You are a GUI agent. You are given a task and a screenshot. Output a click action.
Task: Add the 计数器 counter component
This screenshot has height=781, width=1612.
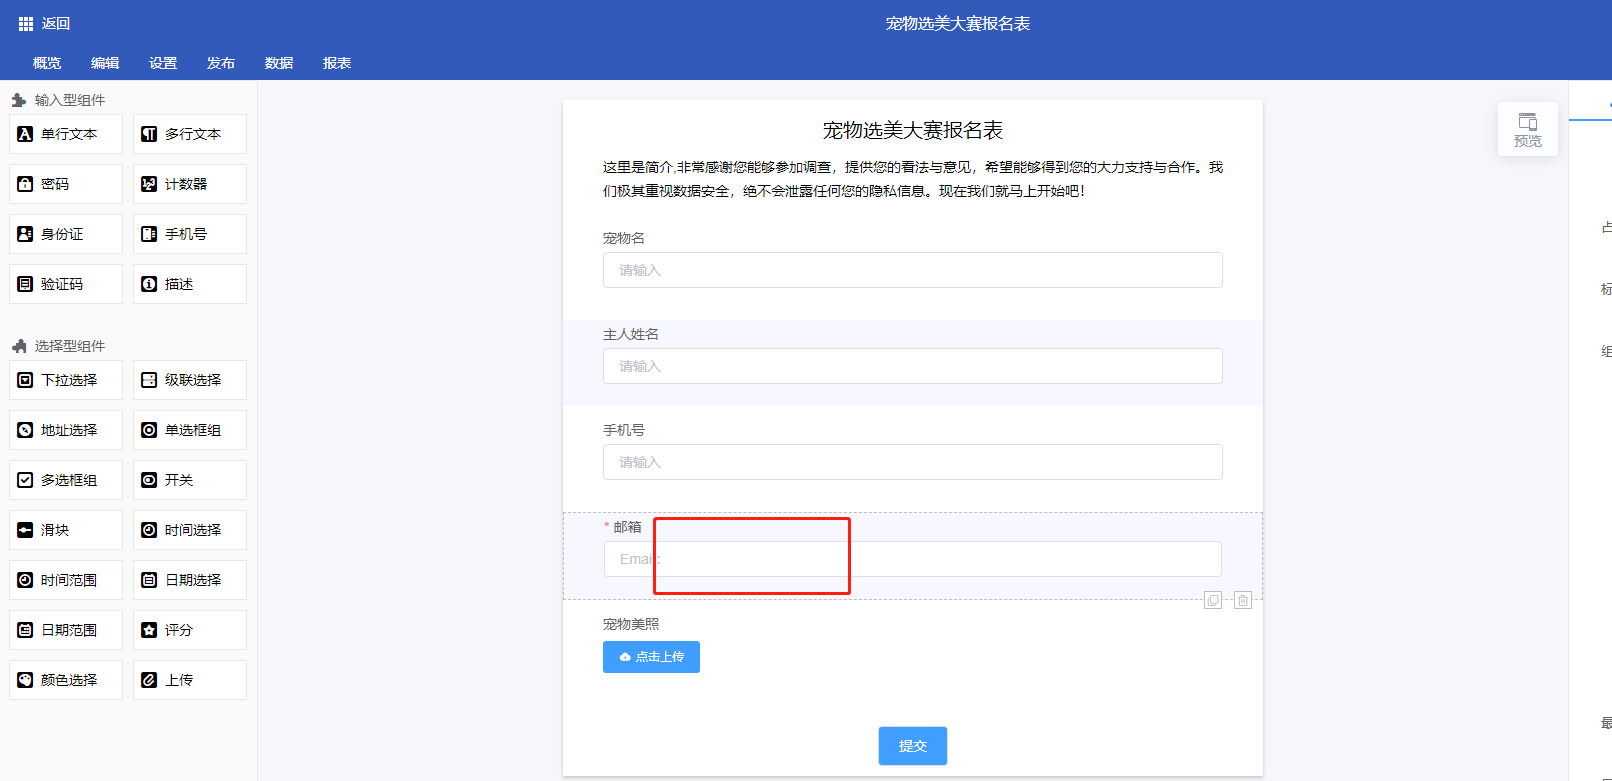pyautogui.click(x=190, y=184)
